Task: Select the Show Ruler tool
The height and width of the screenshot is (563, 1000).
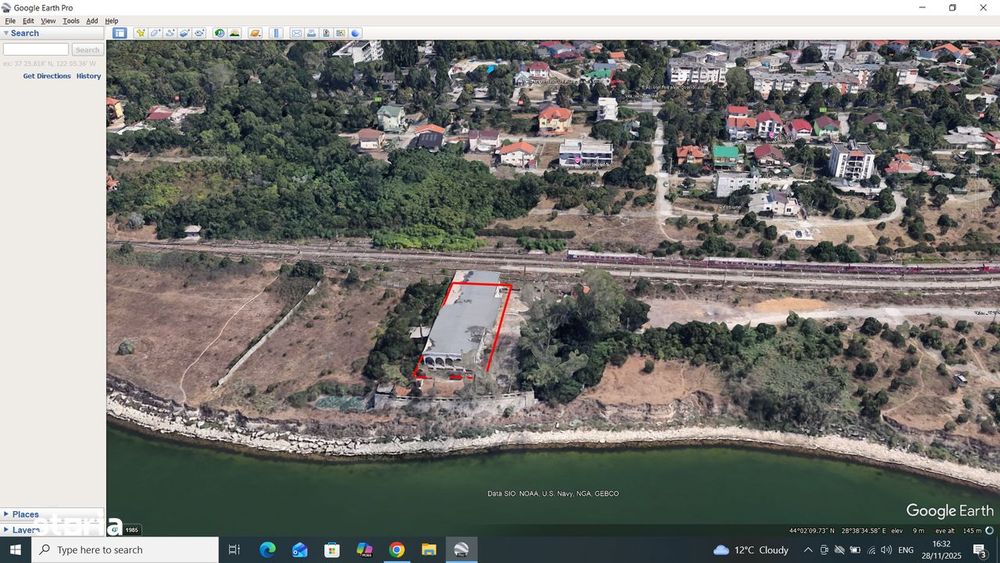Action: coord(276,33)
